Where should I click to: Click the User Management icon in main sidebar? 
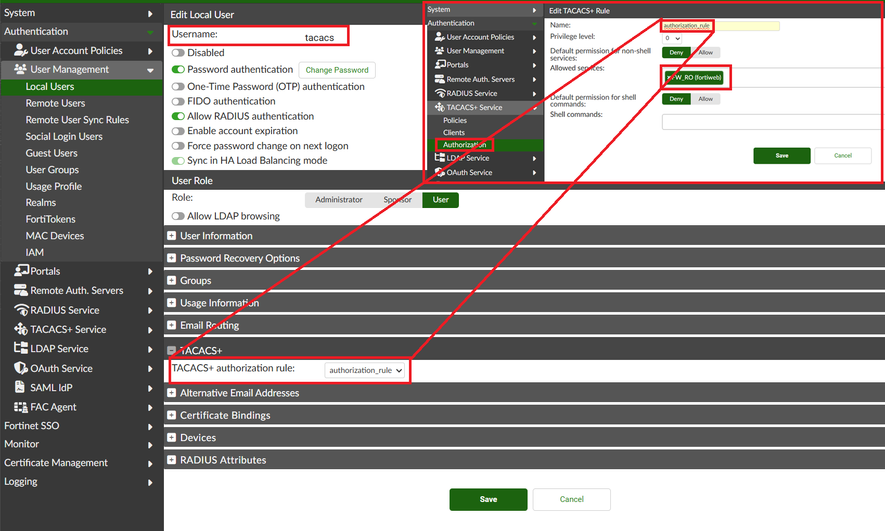click(x=20, y=69)
